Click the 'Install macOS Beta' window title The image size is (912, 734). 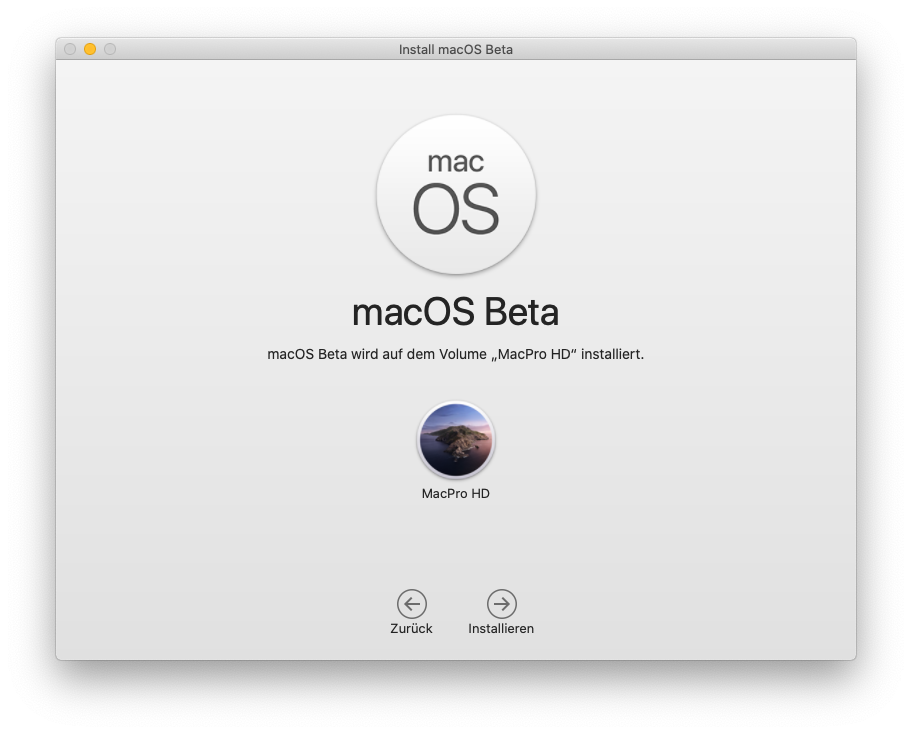point(455,49)
